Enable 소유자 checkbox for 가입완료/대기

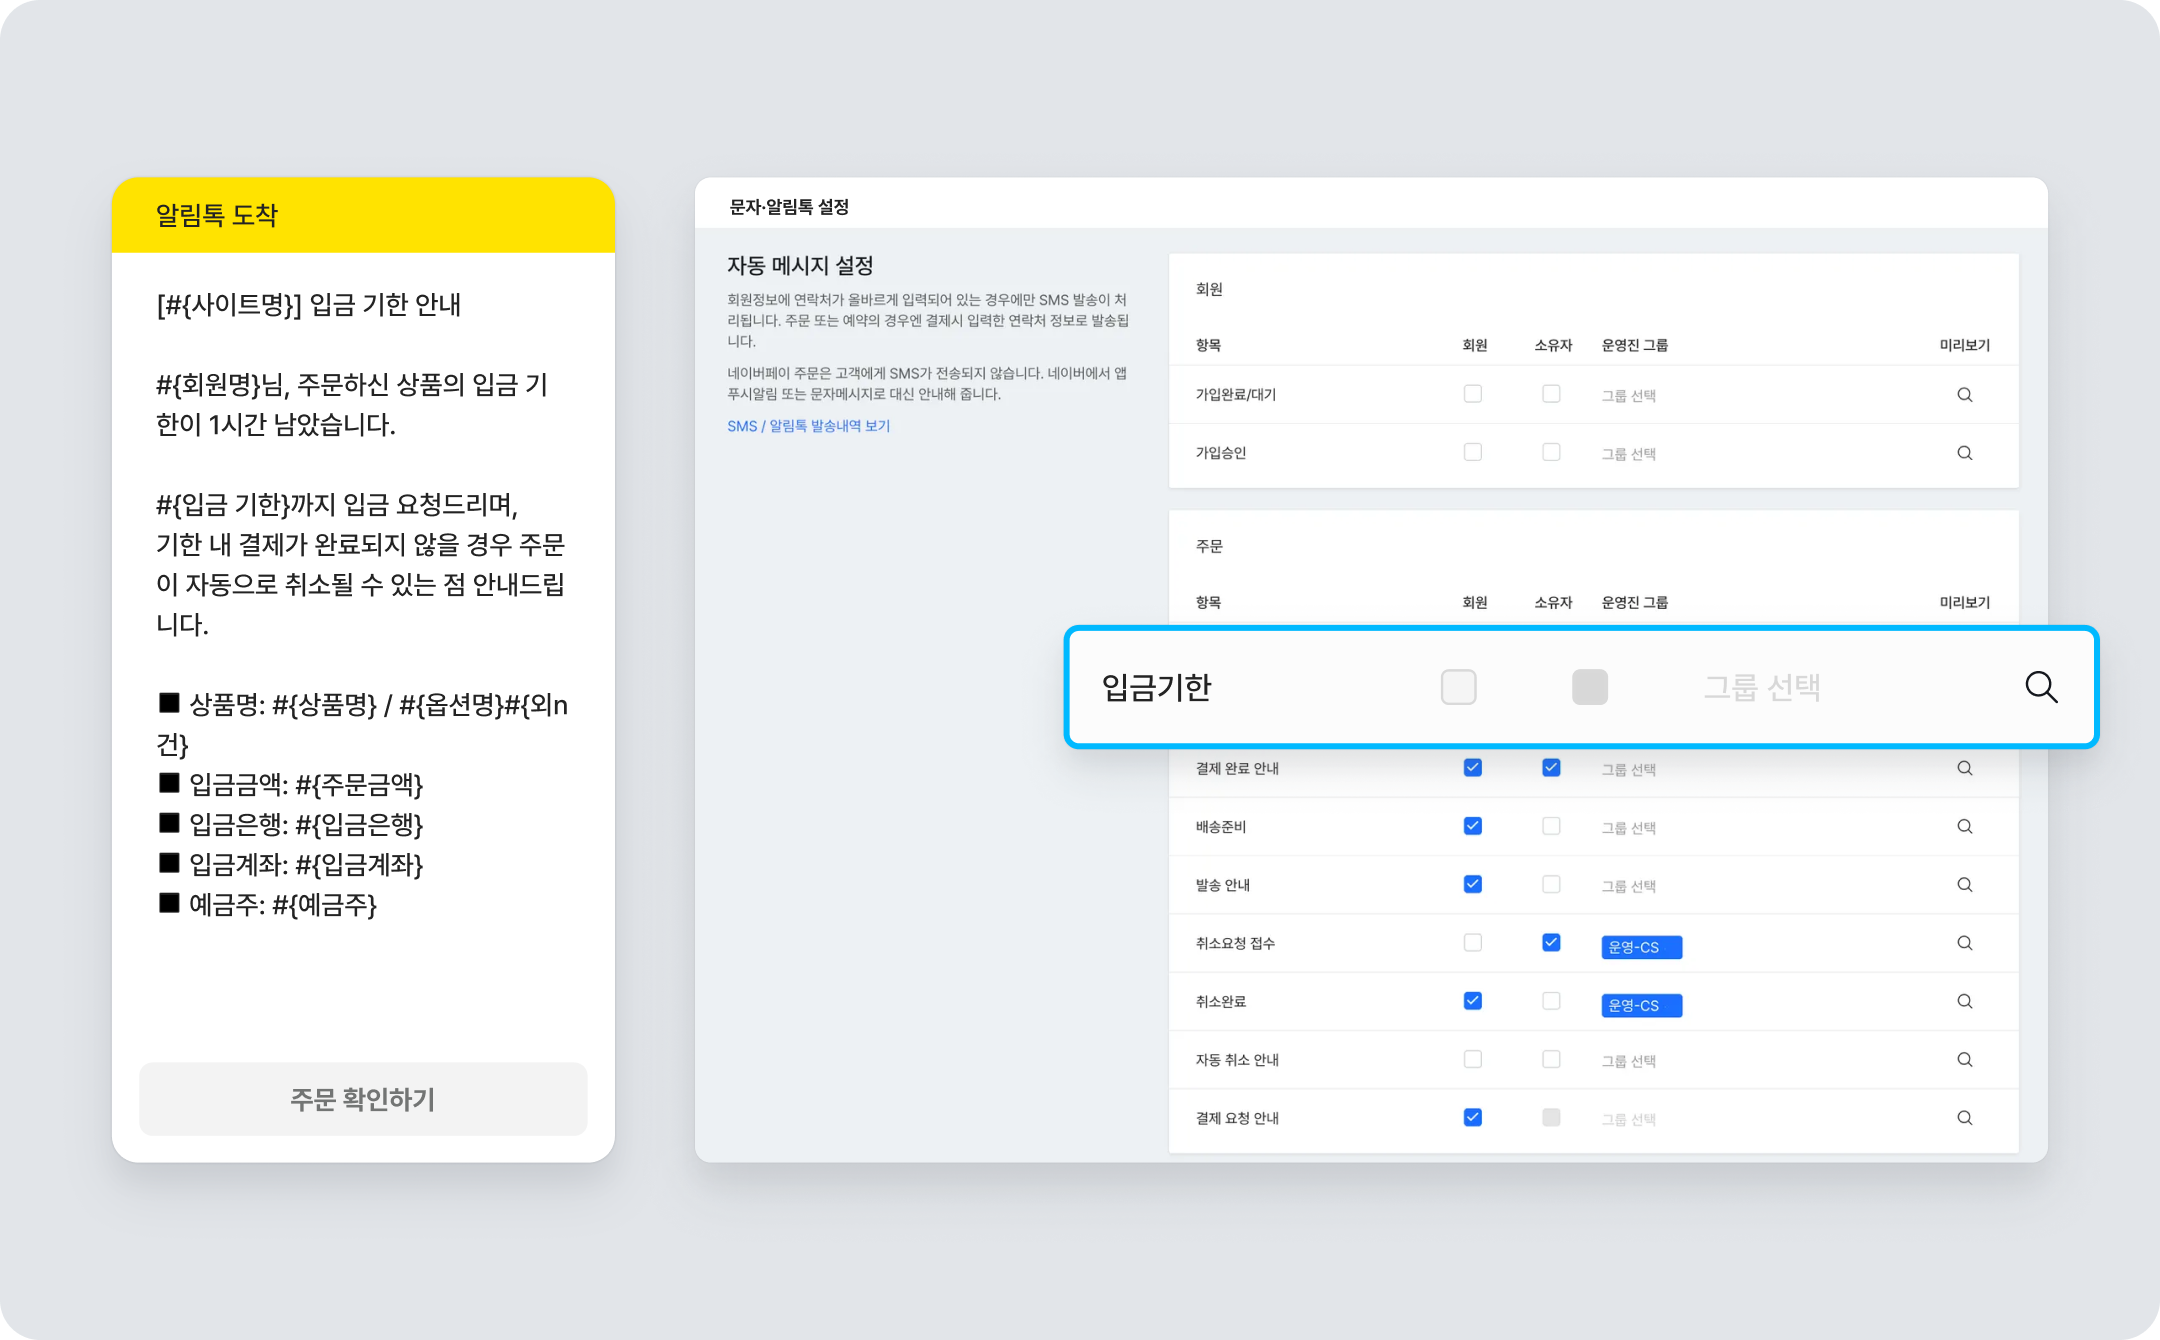pos(1551,394)
